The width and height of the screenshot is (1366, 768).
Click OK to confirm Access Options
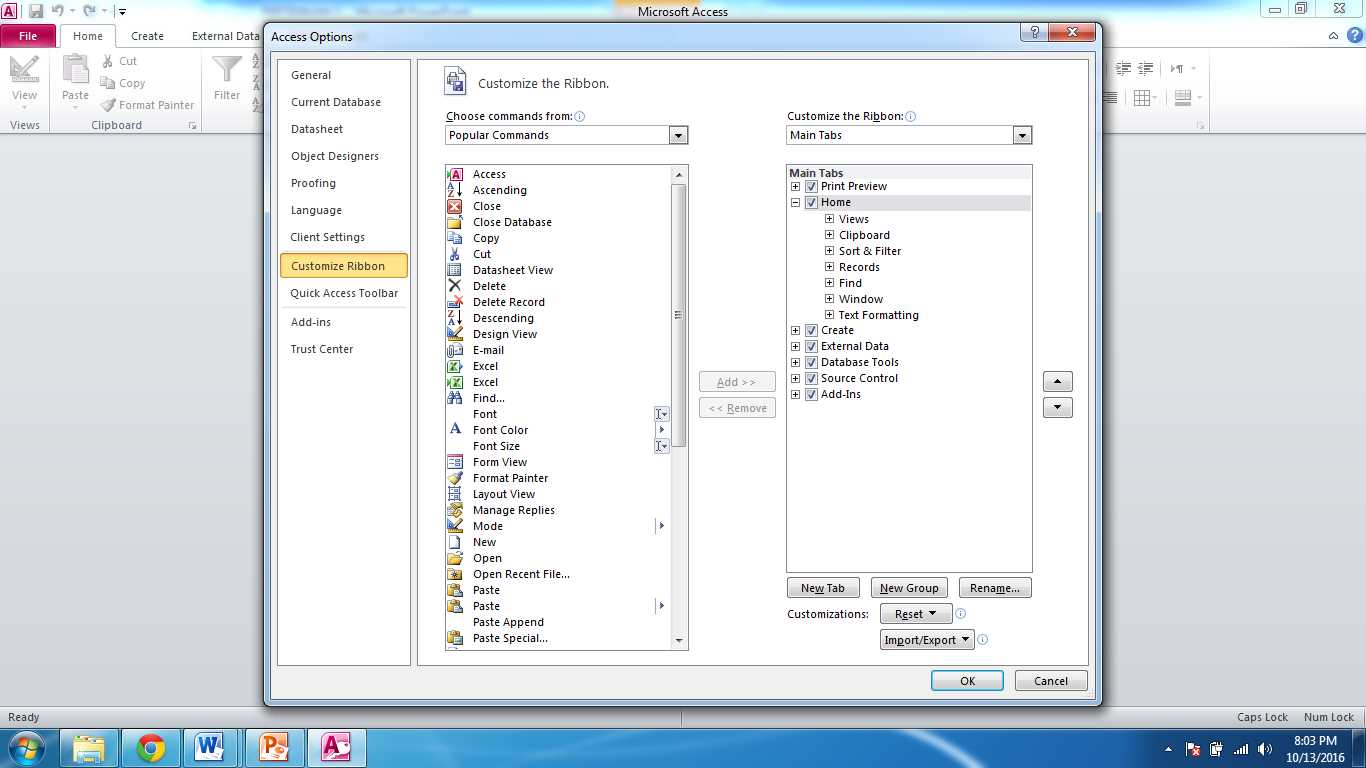[967, 681]
